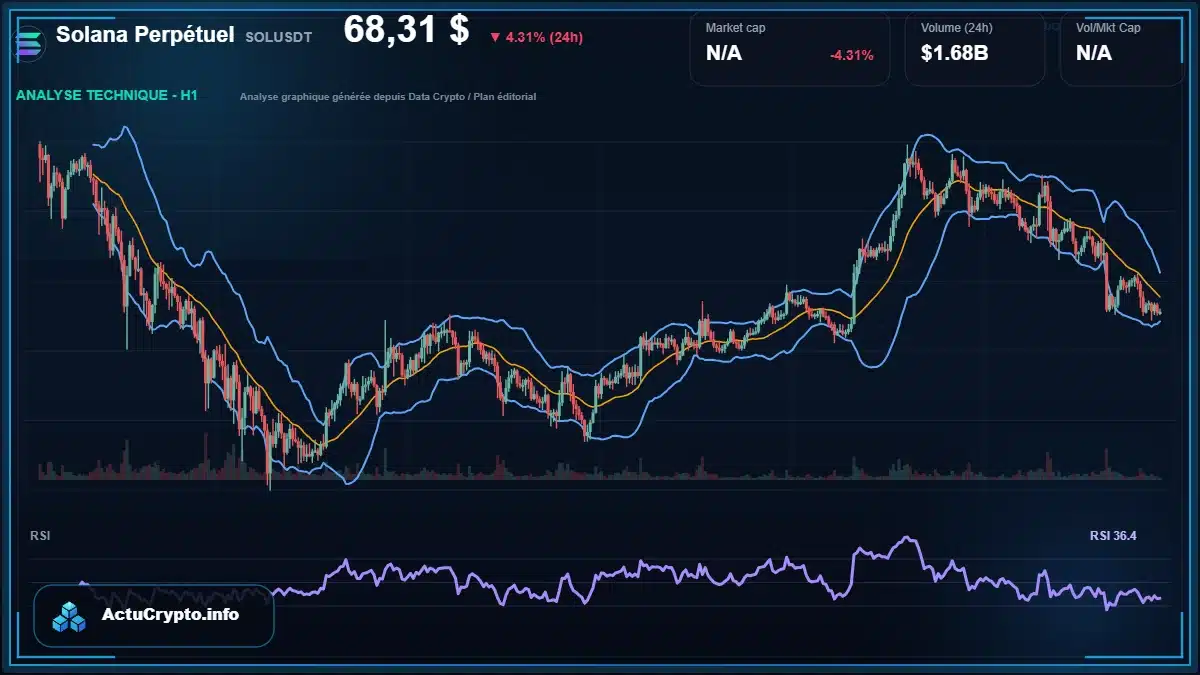The image size is (1200, 675).
Task: Click the SOLUSDT ticker symbol
Action: [x=278, y=37]
